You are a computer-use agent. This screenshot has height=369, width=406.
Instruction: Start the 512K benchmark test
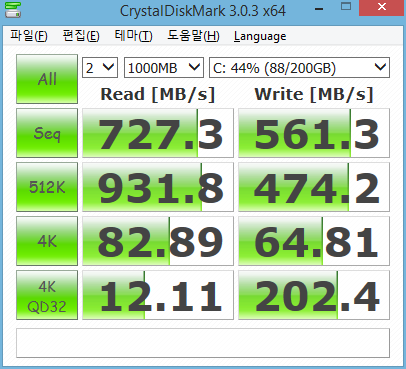tap(47, 187)
